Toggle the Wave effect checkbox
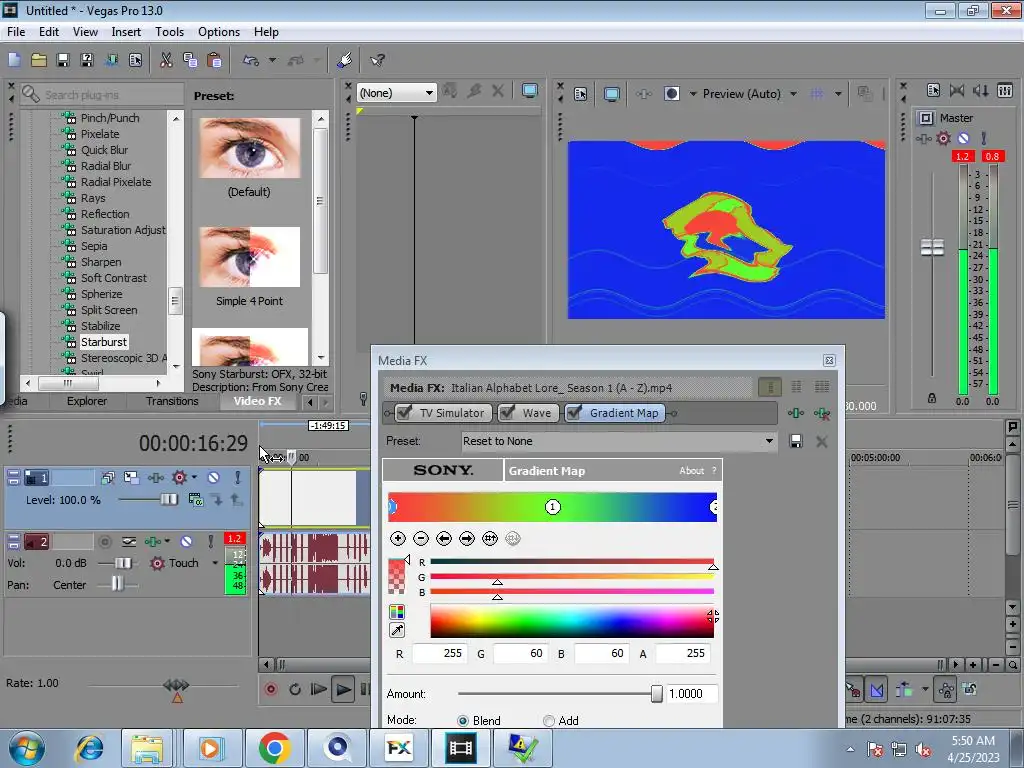The height and width of the screenshot is (768, 1024). tap(507, 413)
